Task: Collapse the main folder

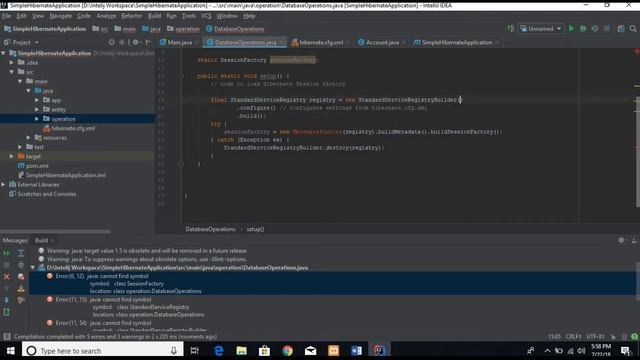Action: (x=20, y=81)
